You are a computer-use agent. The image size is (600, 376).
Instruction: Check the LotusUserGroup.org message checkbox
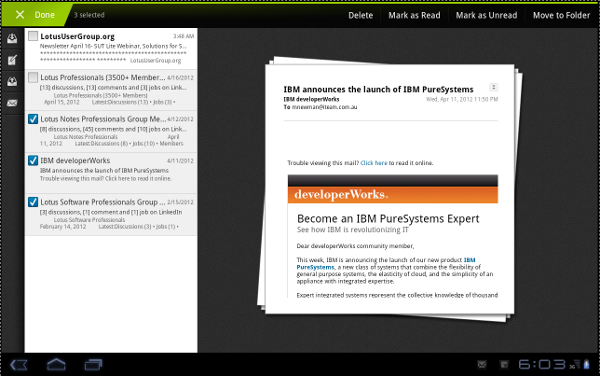(33, 36)
